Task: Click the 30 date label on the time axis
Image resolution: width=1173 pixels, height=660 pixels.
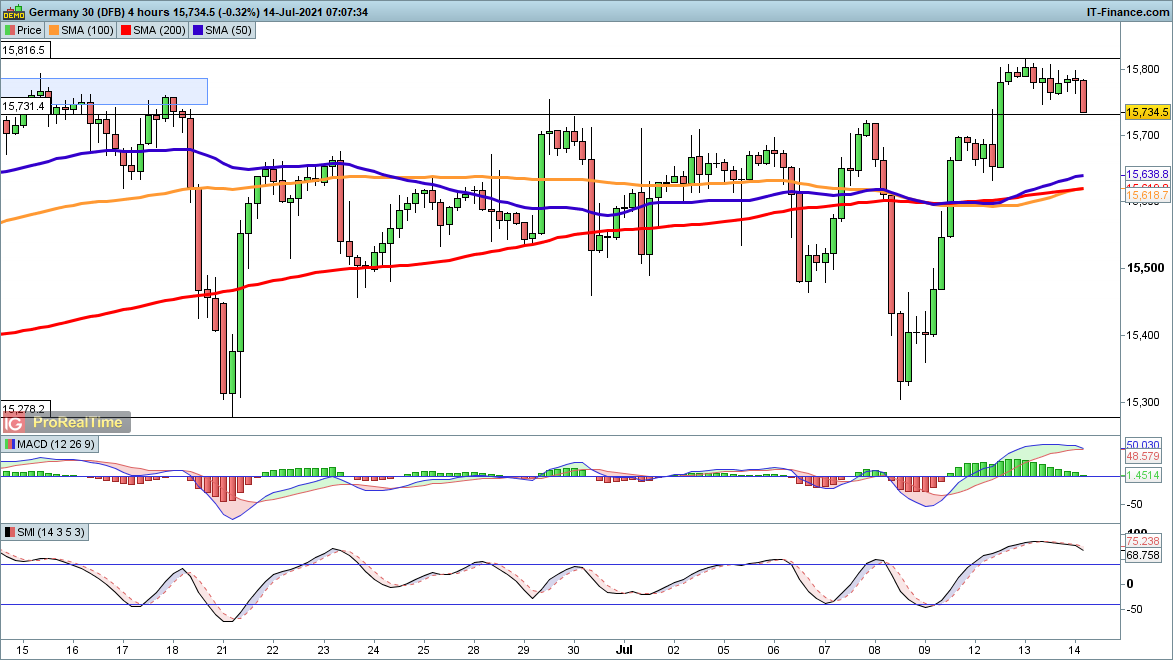Action: pyautogui.click(x=574, y=650)
